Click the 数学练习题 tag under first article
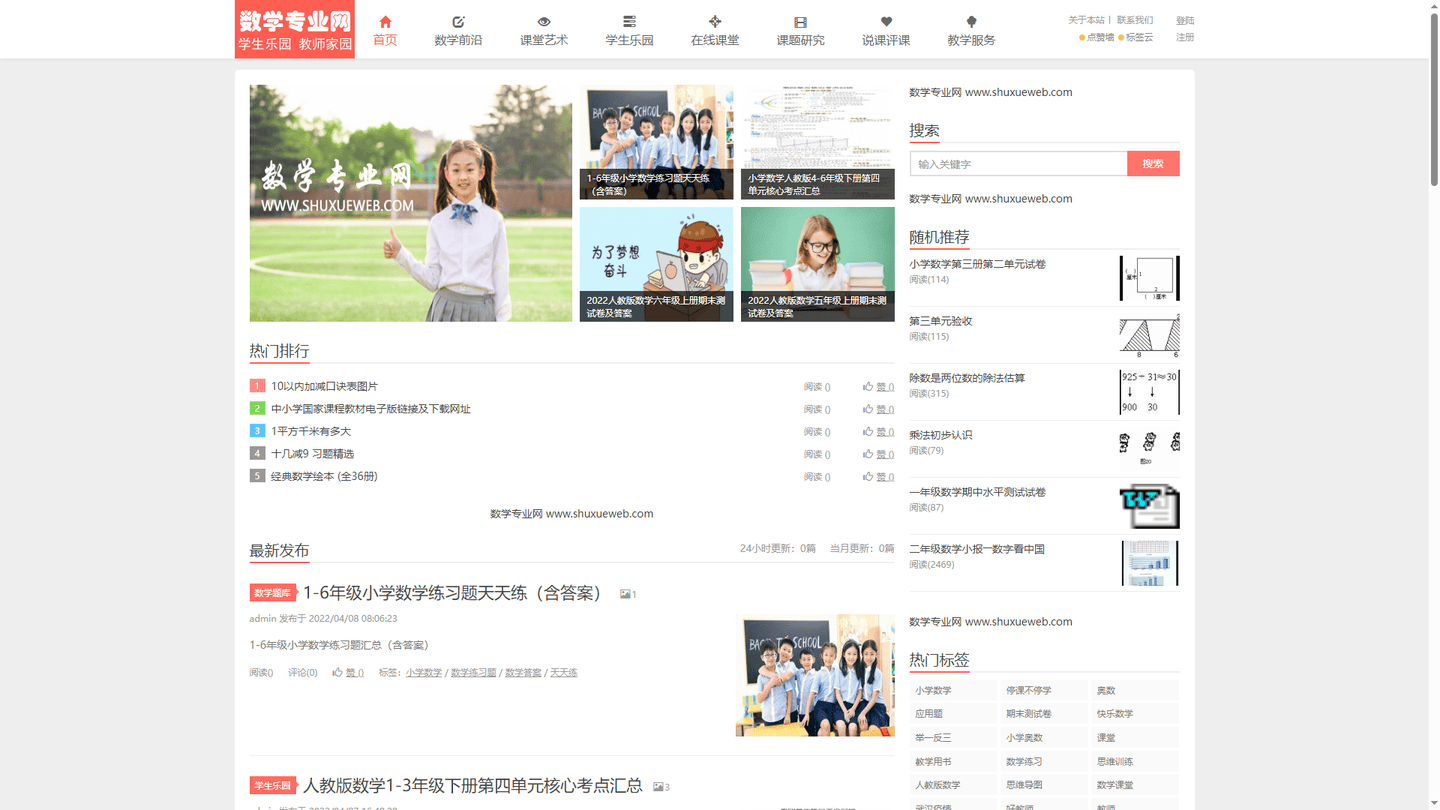 point(474,673)
